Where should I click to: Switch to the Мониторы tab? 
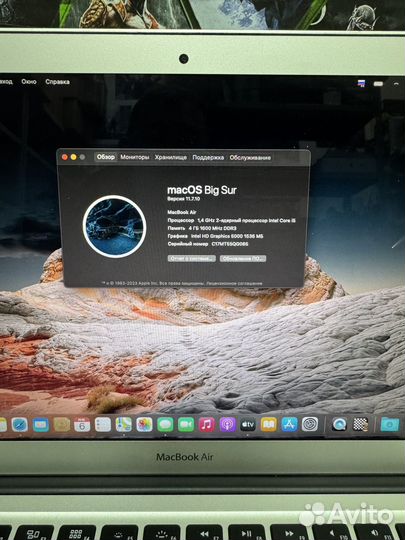pos(135,157)
